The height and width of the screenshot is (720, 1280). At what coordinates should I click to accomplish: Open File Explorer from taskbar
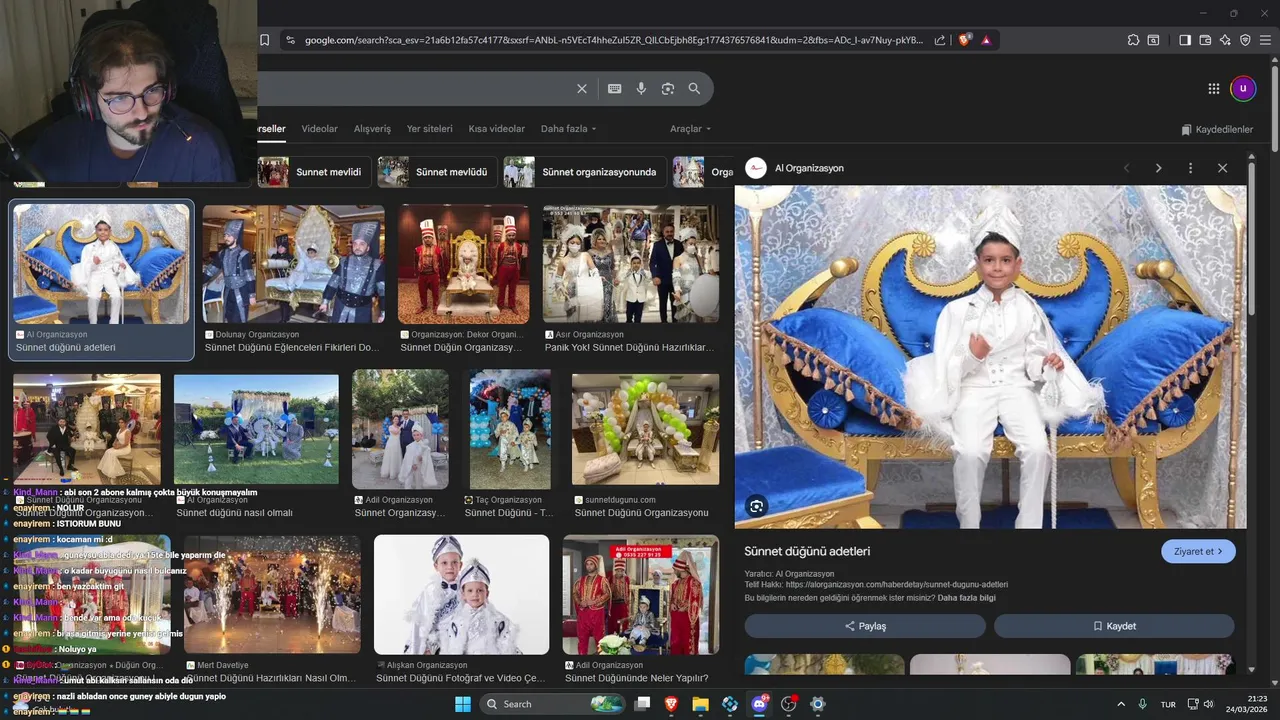pyautogui.click(x=701, y=704)
